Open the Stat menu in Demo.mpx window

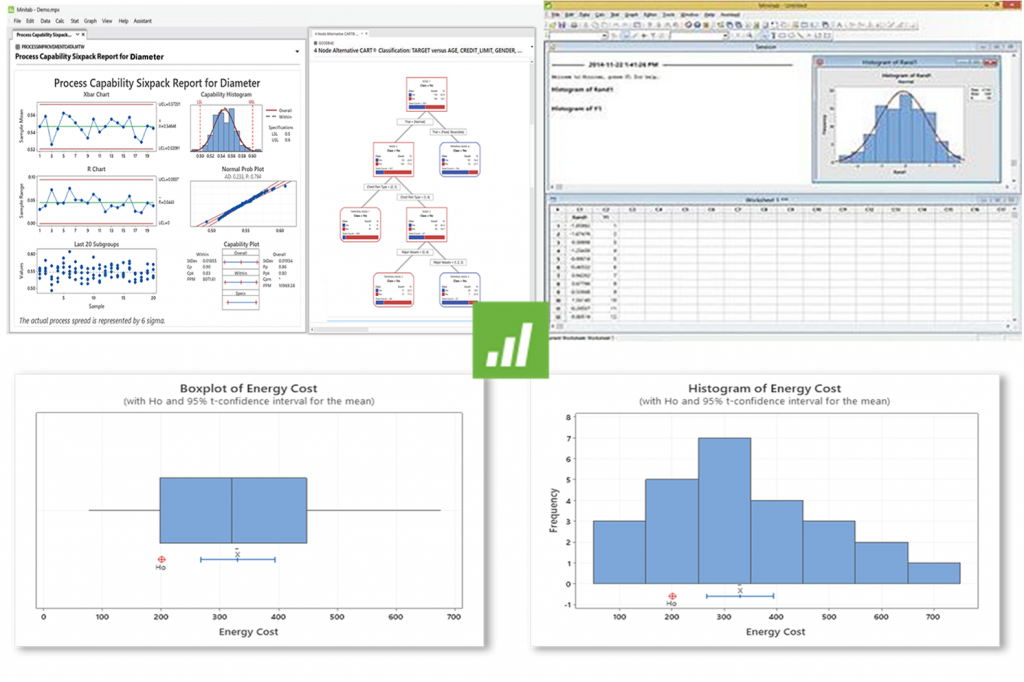(75, 20)
